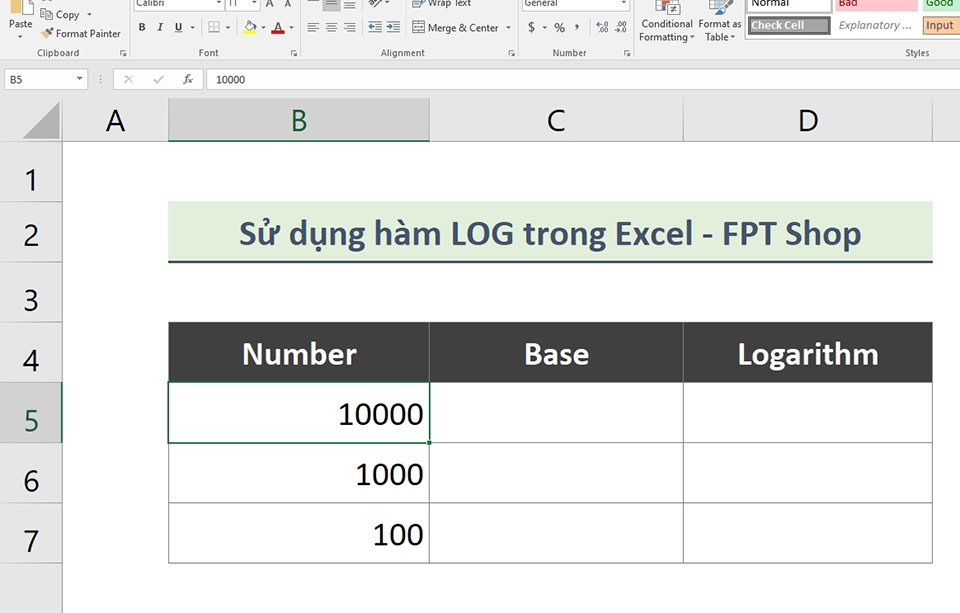Open Format as Table menu
This screenshot has height=613, width=960.
click(719, 21)
